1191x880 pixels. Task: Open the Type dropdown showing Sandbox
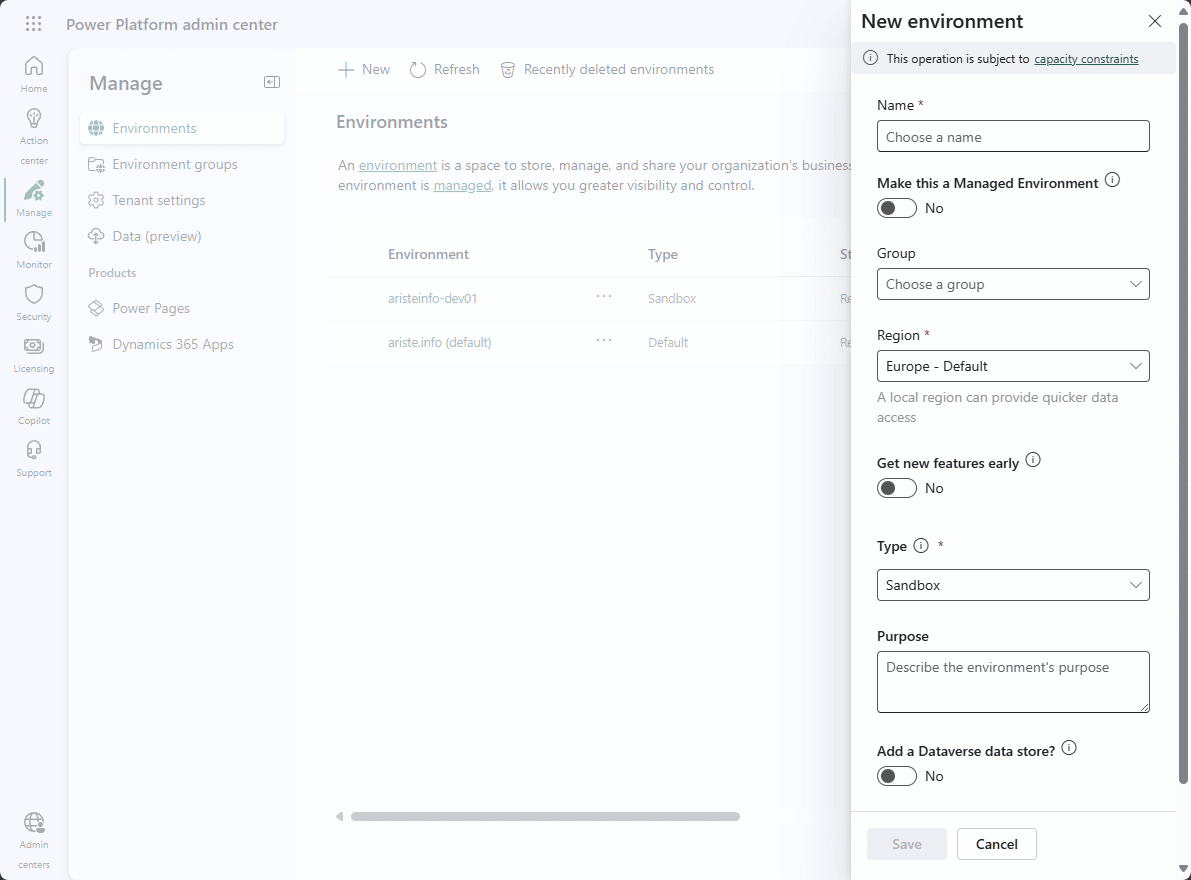coord(1012,585)
